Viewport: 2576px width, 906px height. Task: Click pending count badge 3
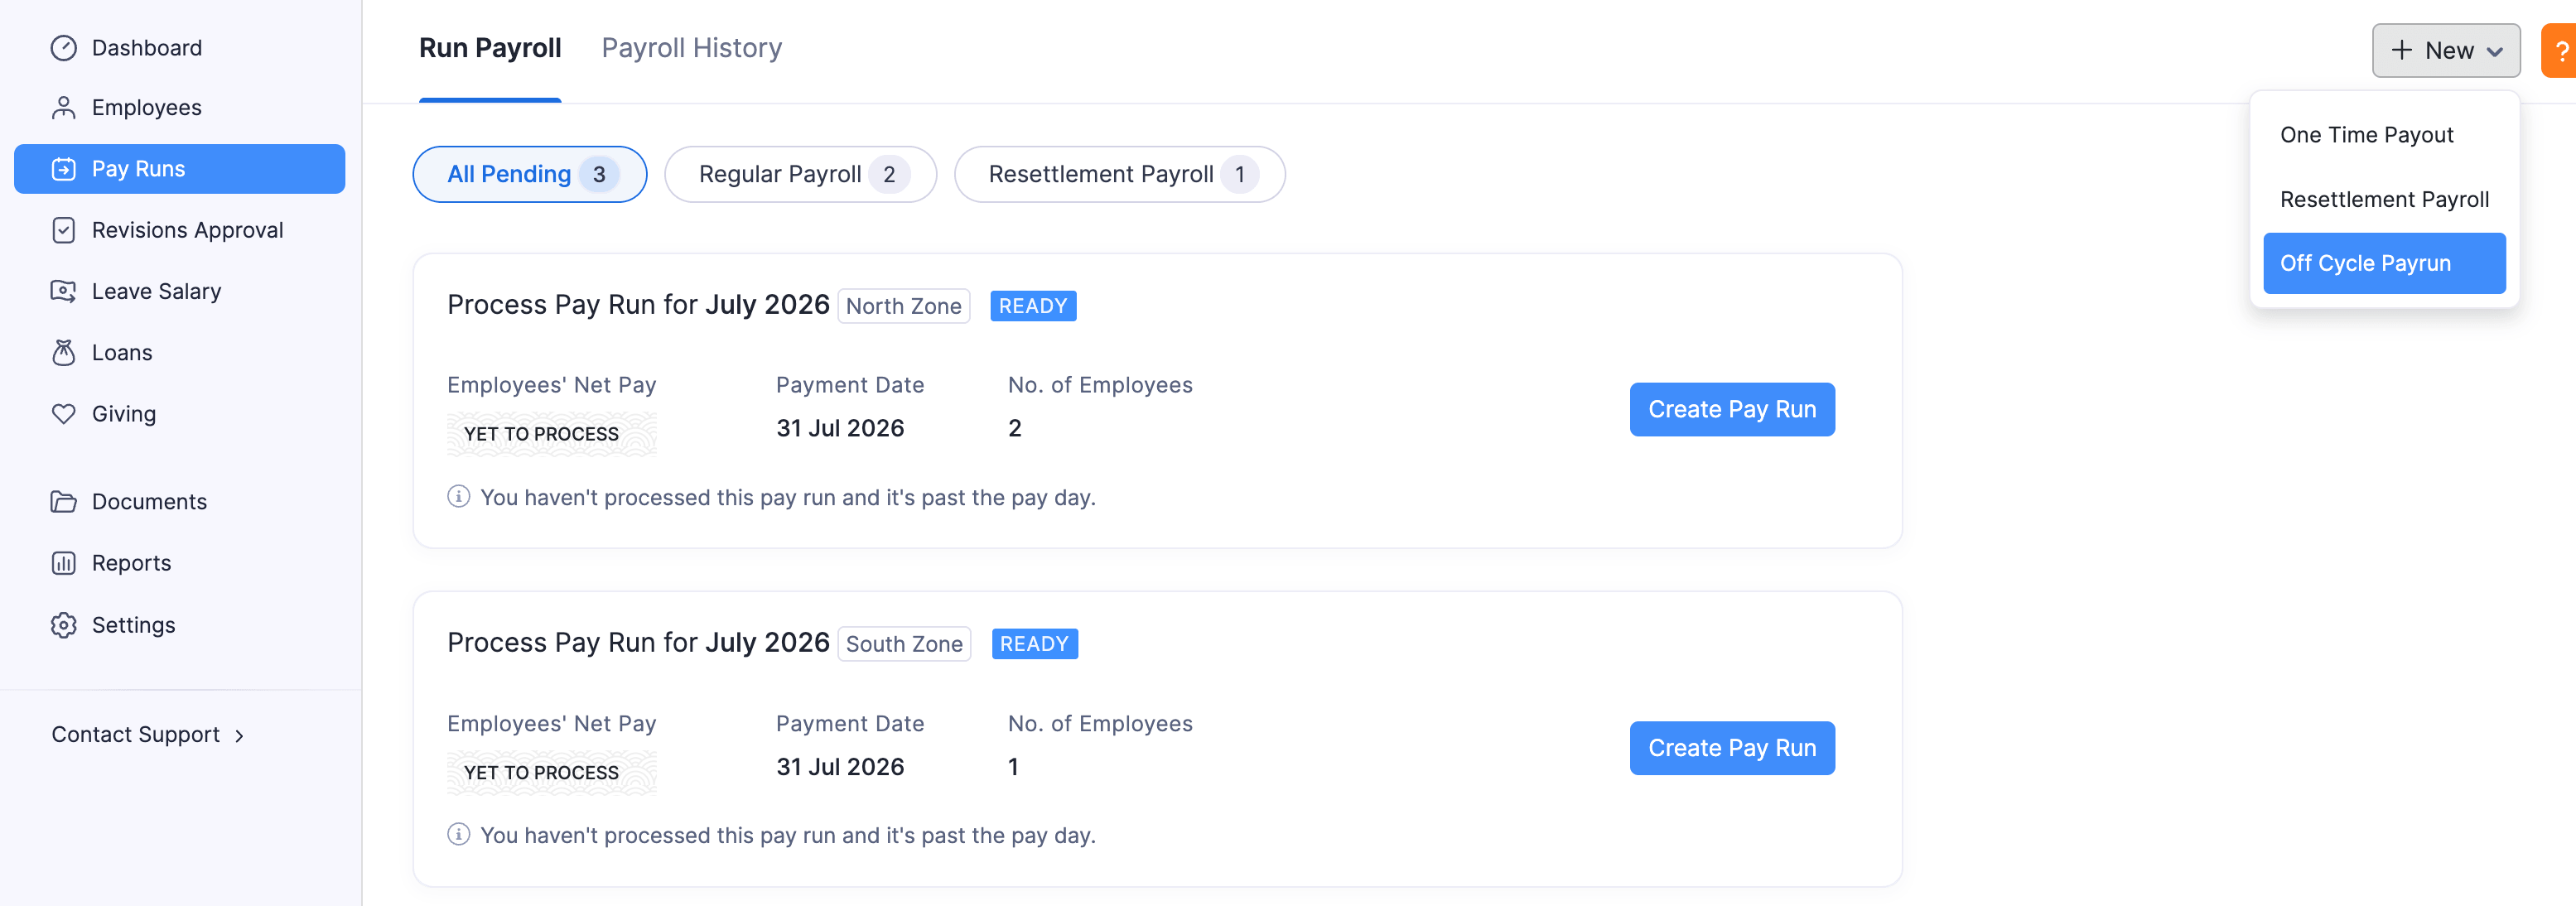click(x=599, y=175)
